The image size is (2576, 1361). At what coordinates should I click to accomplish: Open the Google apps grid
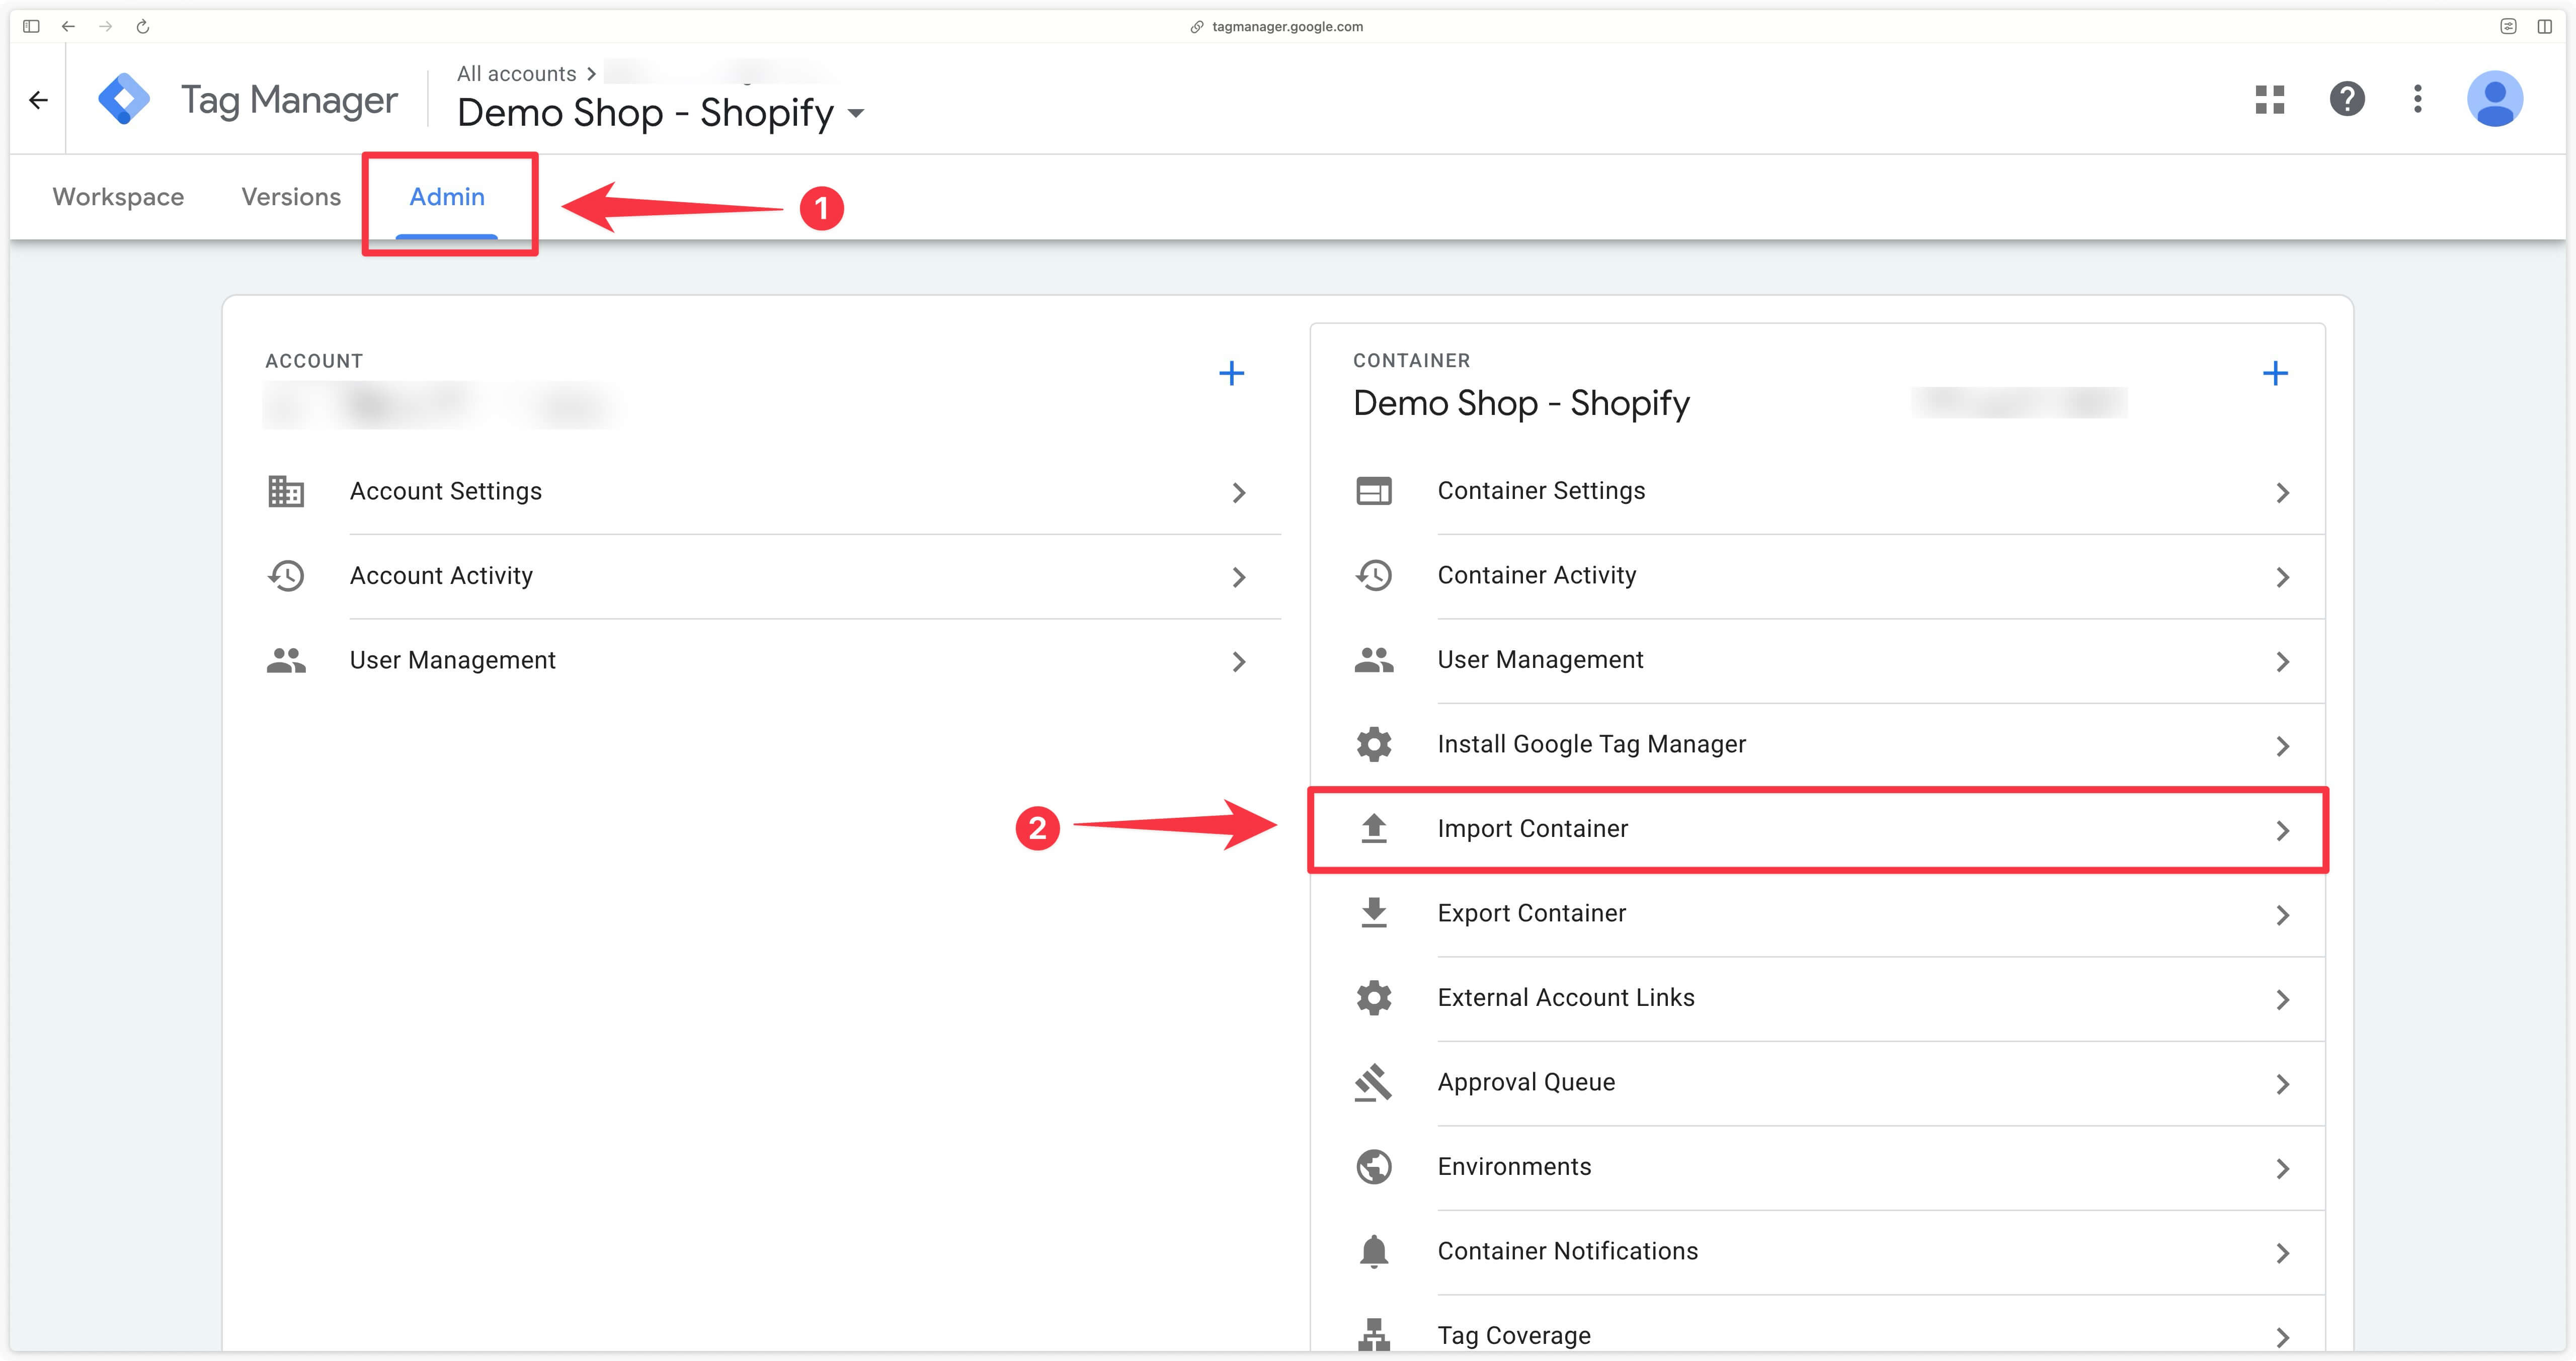click(2269, 99)
